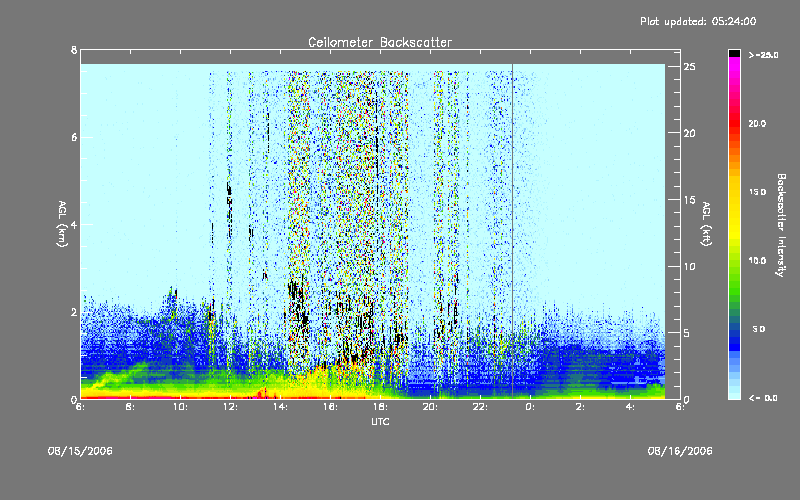Click the x-axis tick label 0:

[530, 407]
